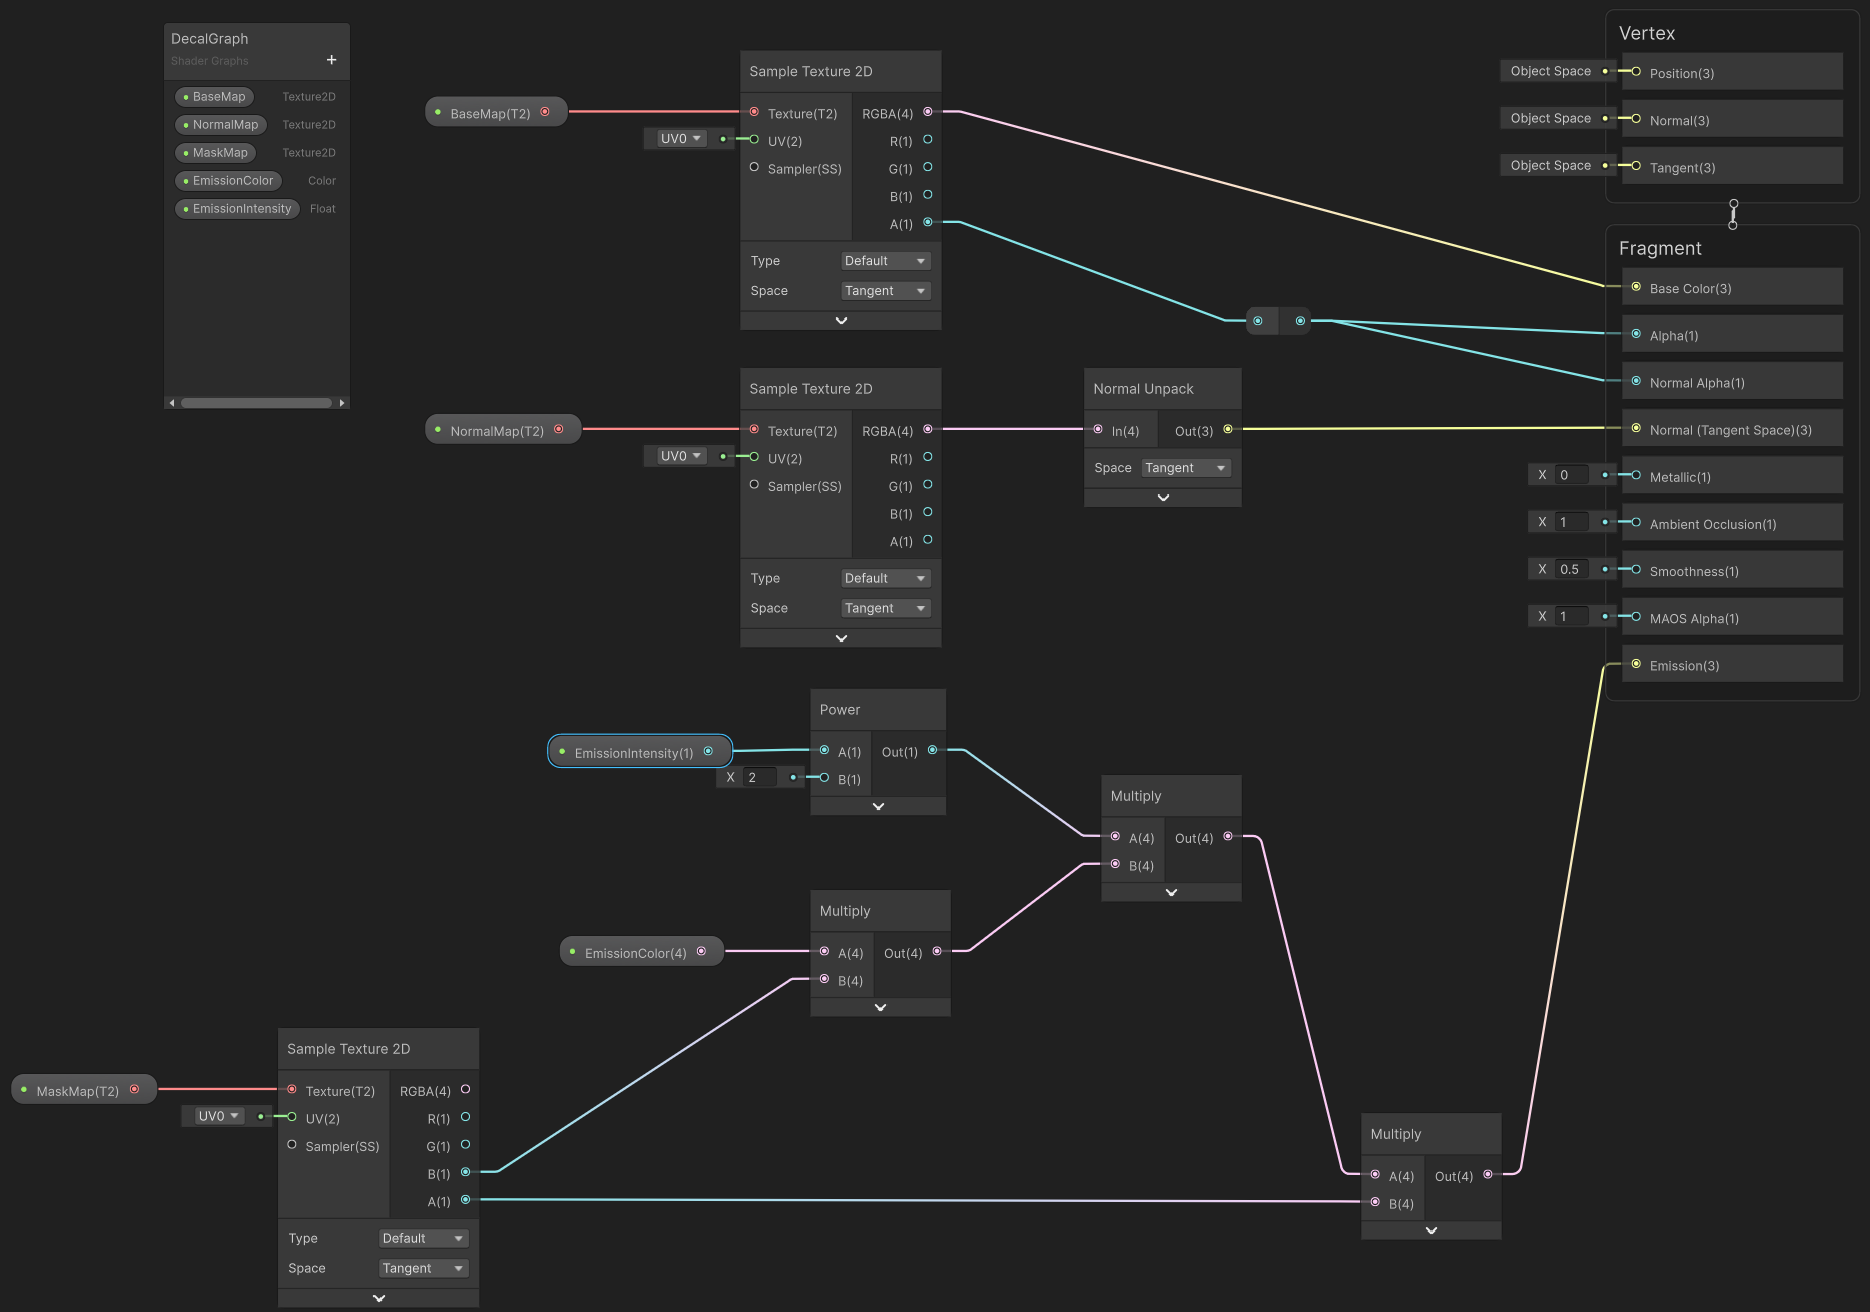This screenshot has height=1312, width=1870.
Task: Add new property with plus icon in DecalGraph blackboard
Action: coord(332,60)
